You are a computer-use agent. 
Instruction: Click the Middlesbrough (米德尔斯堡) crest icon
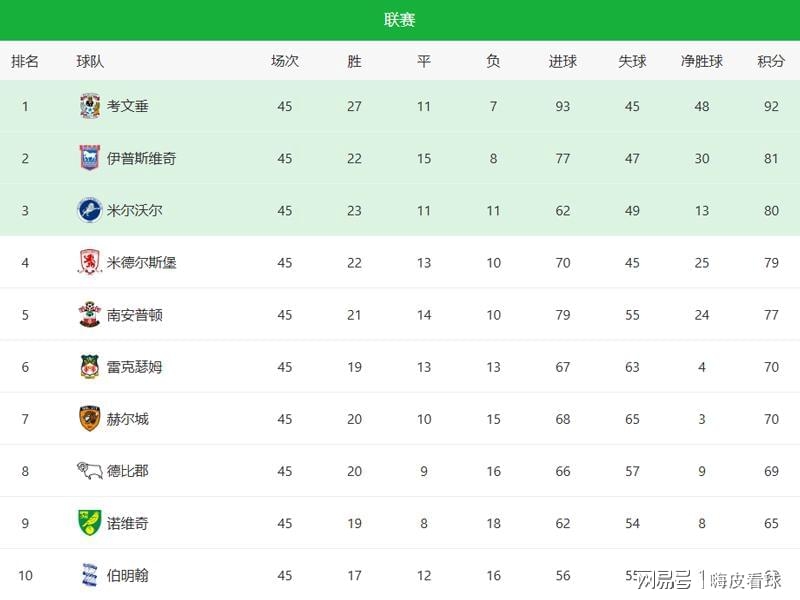pos(90,262)
